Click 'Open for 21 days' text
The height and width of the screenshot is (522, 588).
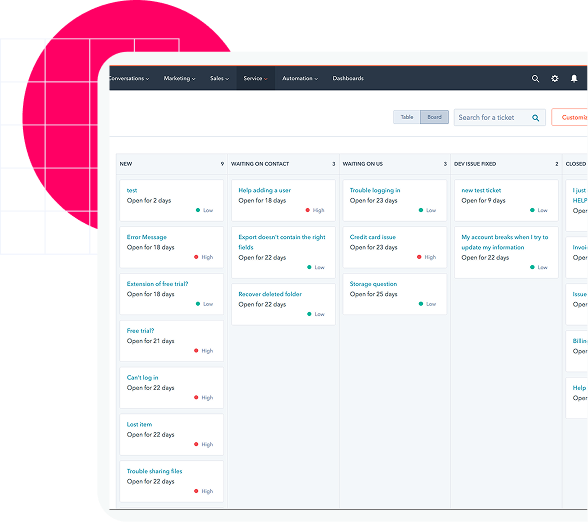click(150, 341)
